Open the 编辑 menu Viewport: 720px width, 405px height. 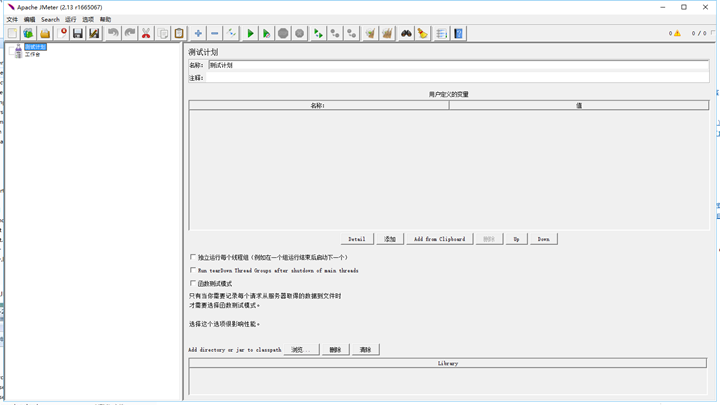[x=29, y=19]
